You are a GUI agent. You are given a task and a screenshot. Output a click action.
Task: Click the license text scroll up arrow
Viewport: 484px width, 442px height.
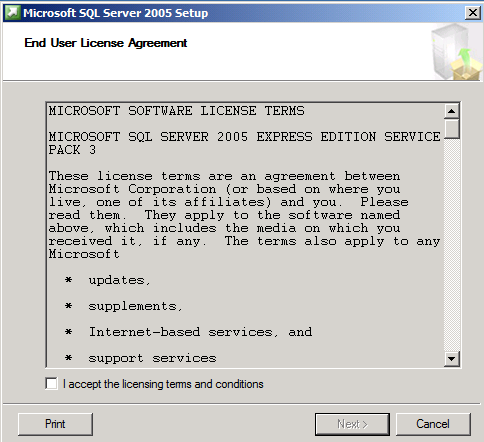click(x=452, y=111)
